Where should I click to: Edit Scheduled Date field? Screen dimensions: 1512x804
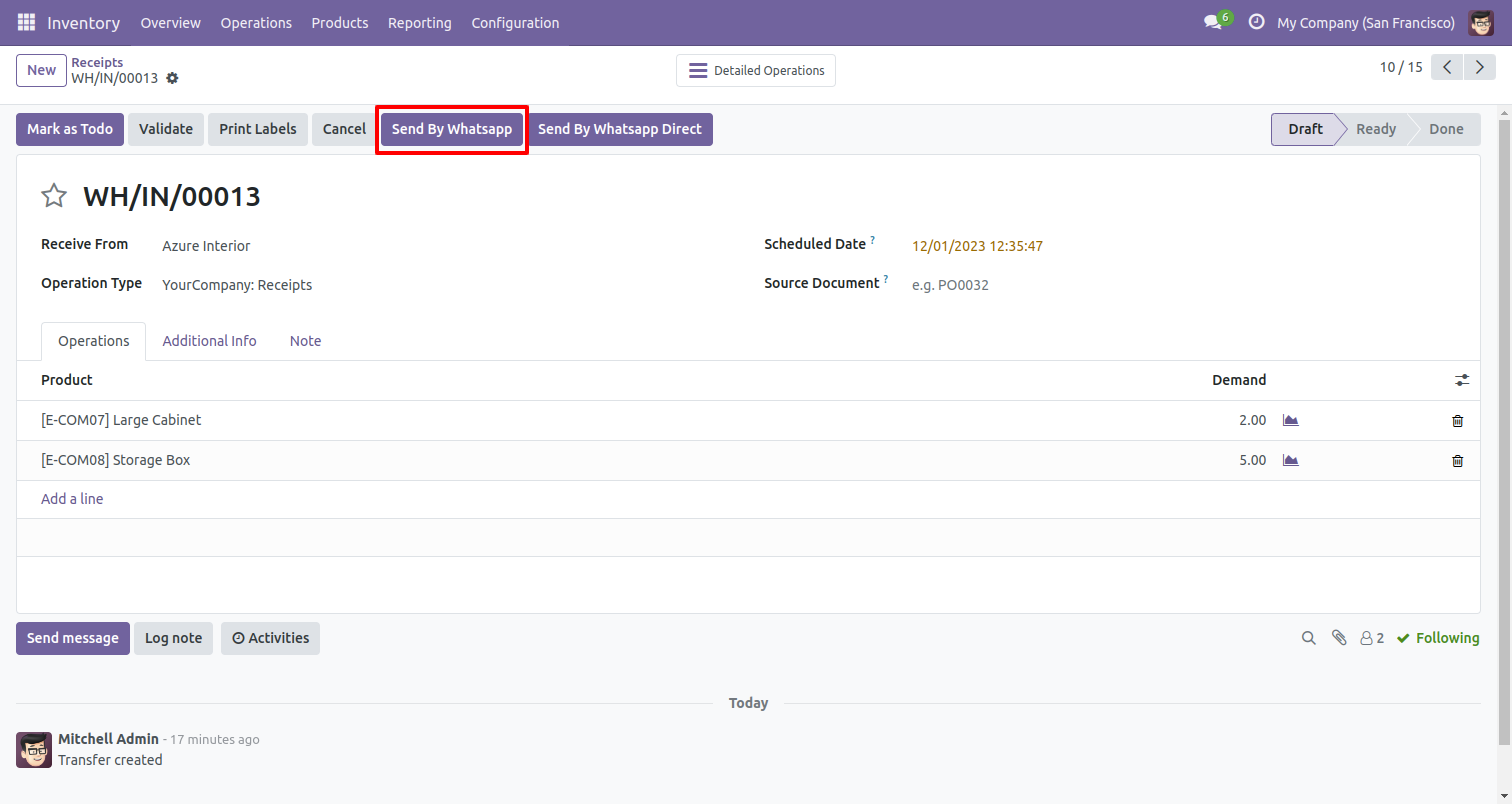pos(978,246)
